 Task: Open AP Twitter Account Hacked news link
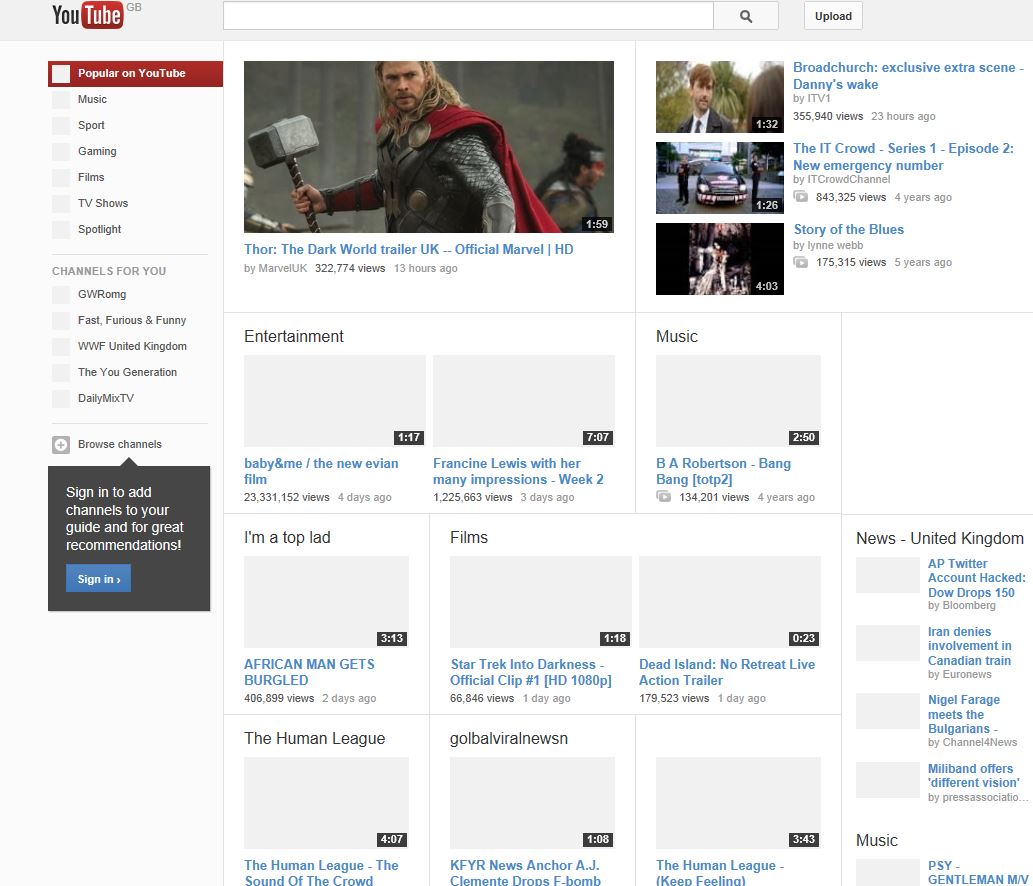(976, 578)
